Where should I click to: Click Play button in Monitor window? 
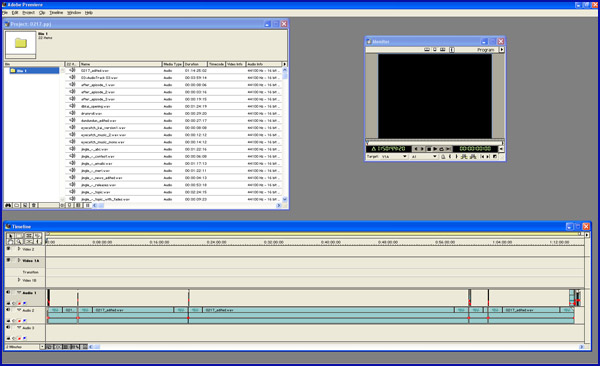coord(435,149)
